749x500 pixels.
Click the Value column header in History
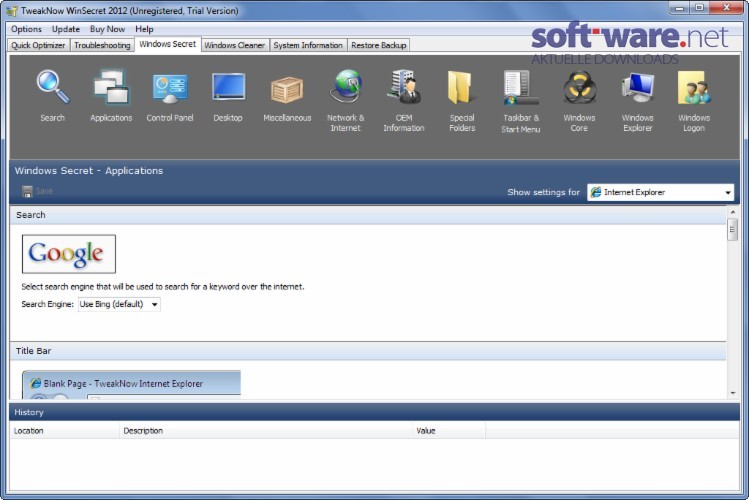click(449, 431)
